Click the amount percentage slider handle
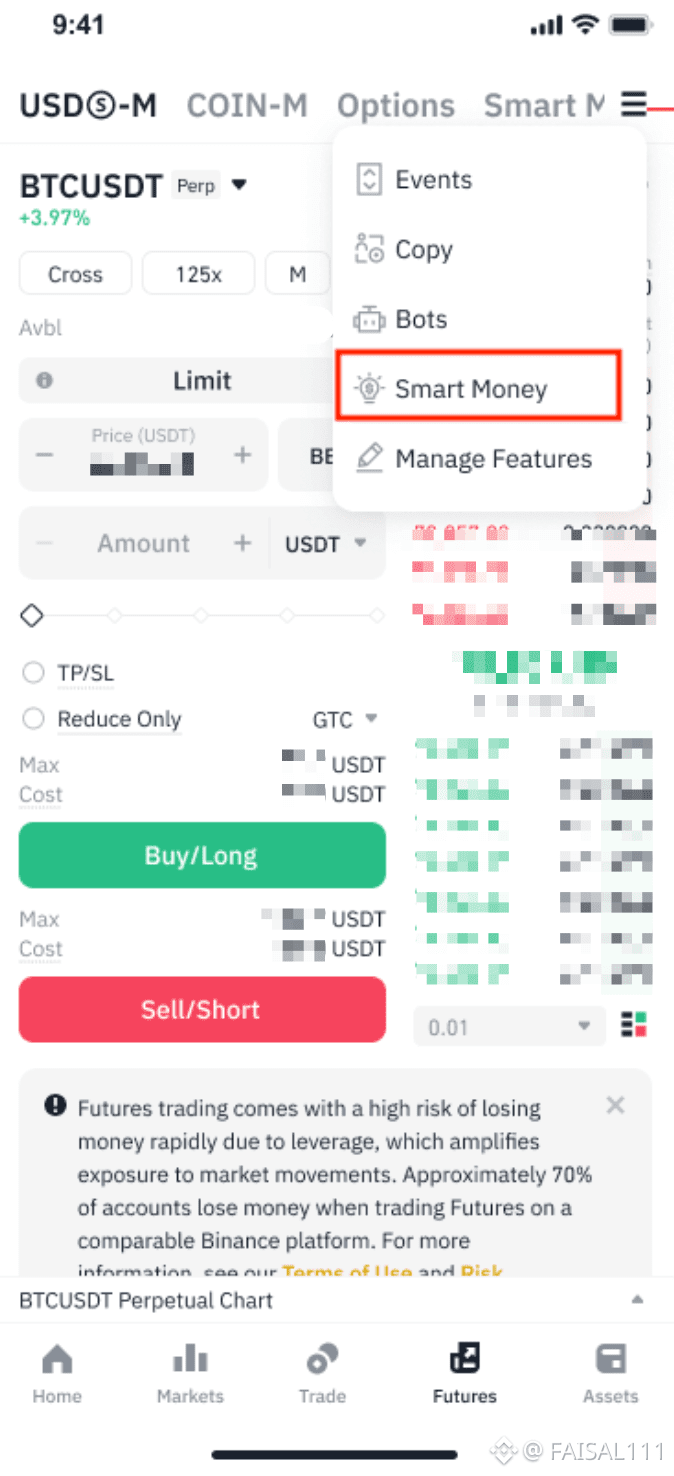The image size is (674, 1476). pyautogui.click(x=32, y=616)
